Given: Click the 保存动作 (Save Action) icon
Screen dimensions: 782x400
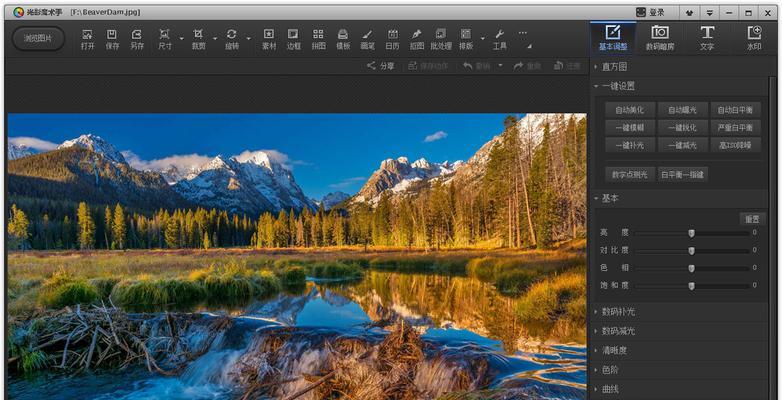Looking at the screenshot, I should coord(412,66).
